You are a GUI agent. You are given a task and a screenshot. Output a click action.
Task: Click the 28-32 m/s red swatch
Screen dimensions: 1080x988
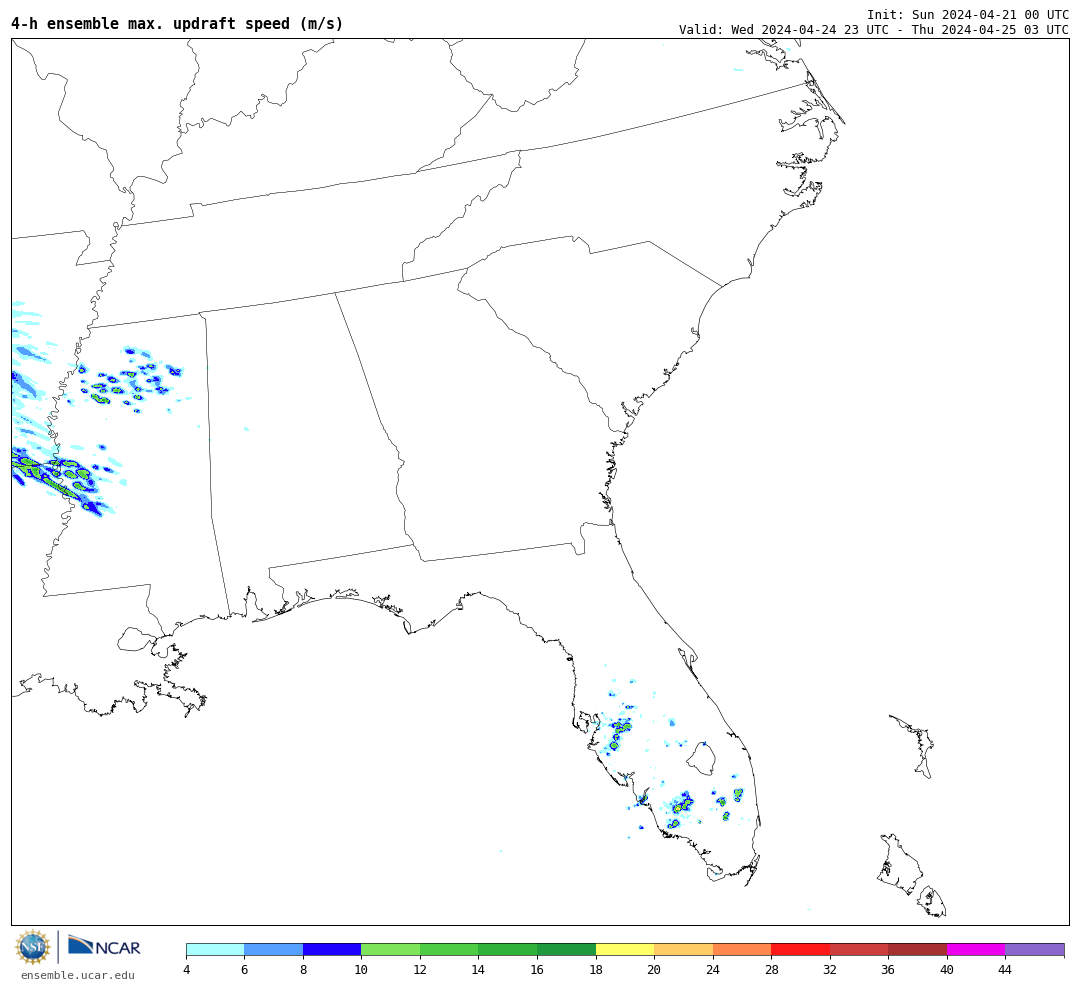tap(800, 950)
